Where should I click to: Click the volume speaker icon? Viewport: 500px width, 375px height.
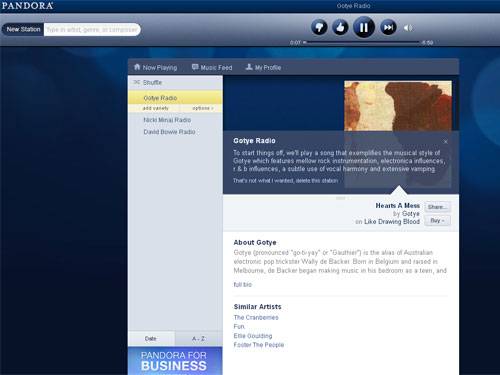[408, 28]
